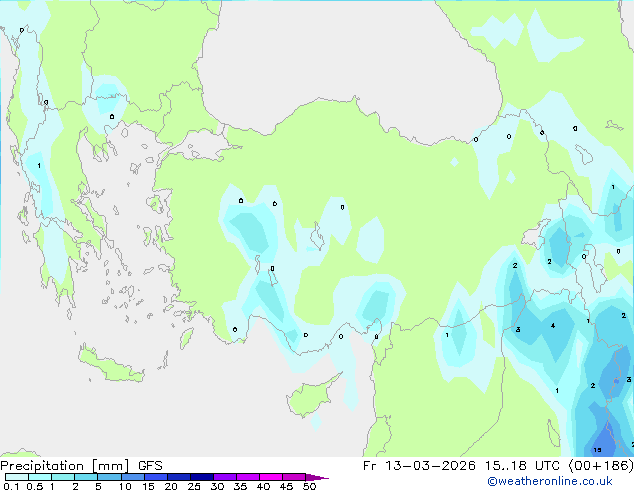634x490 pixels.
Task: Select the 45–50 mm legend color swatch
Action: [294, 477]
